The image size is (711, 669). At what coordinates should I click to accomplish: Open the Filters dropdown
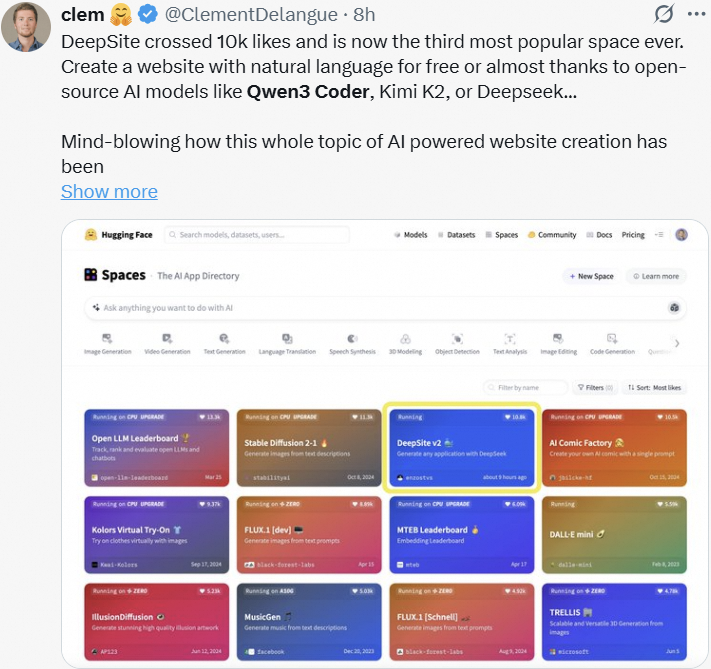click(595, 388)
